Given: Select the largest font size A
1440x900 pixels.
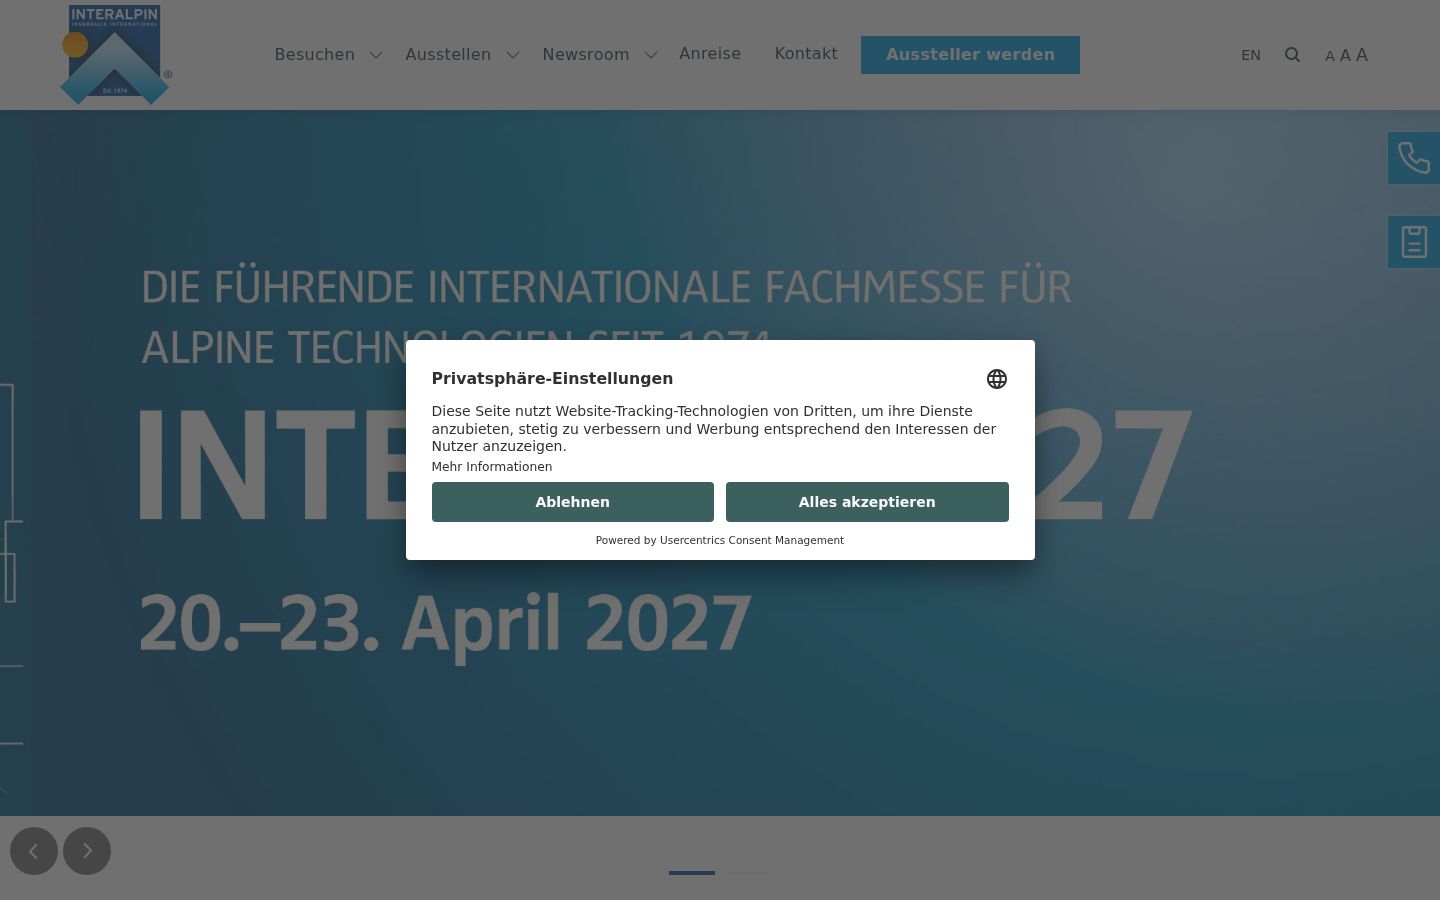Looking at the screenshot, I should coord(1362,55).
